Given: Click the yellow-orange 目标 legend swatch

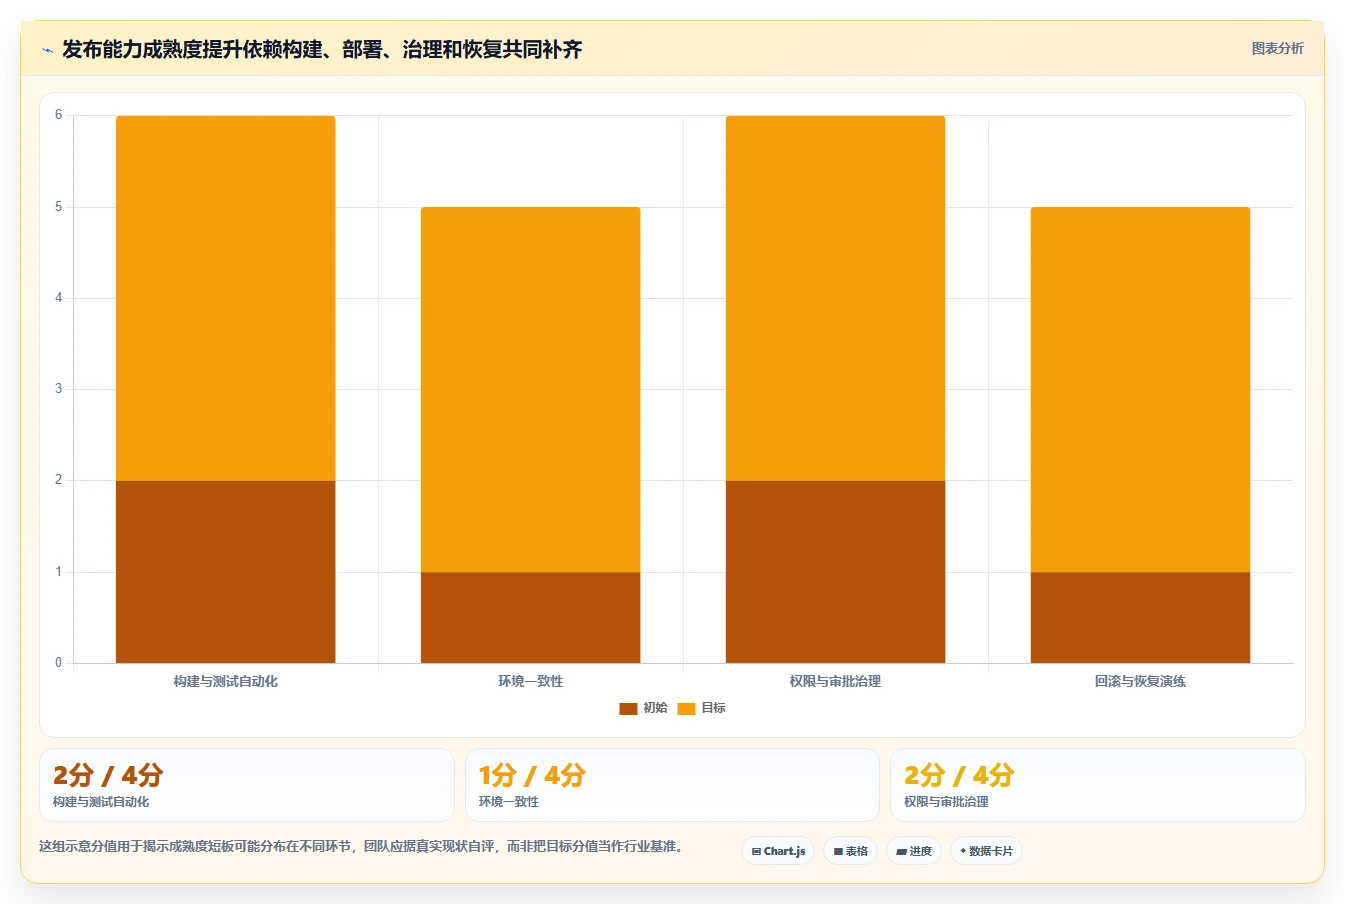Looking at the screenshot, I should pos(686,709).
